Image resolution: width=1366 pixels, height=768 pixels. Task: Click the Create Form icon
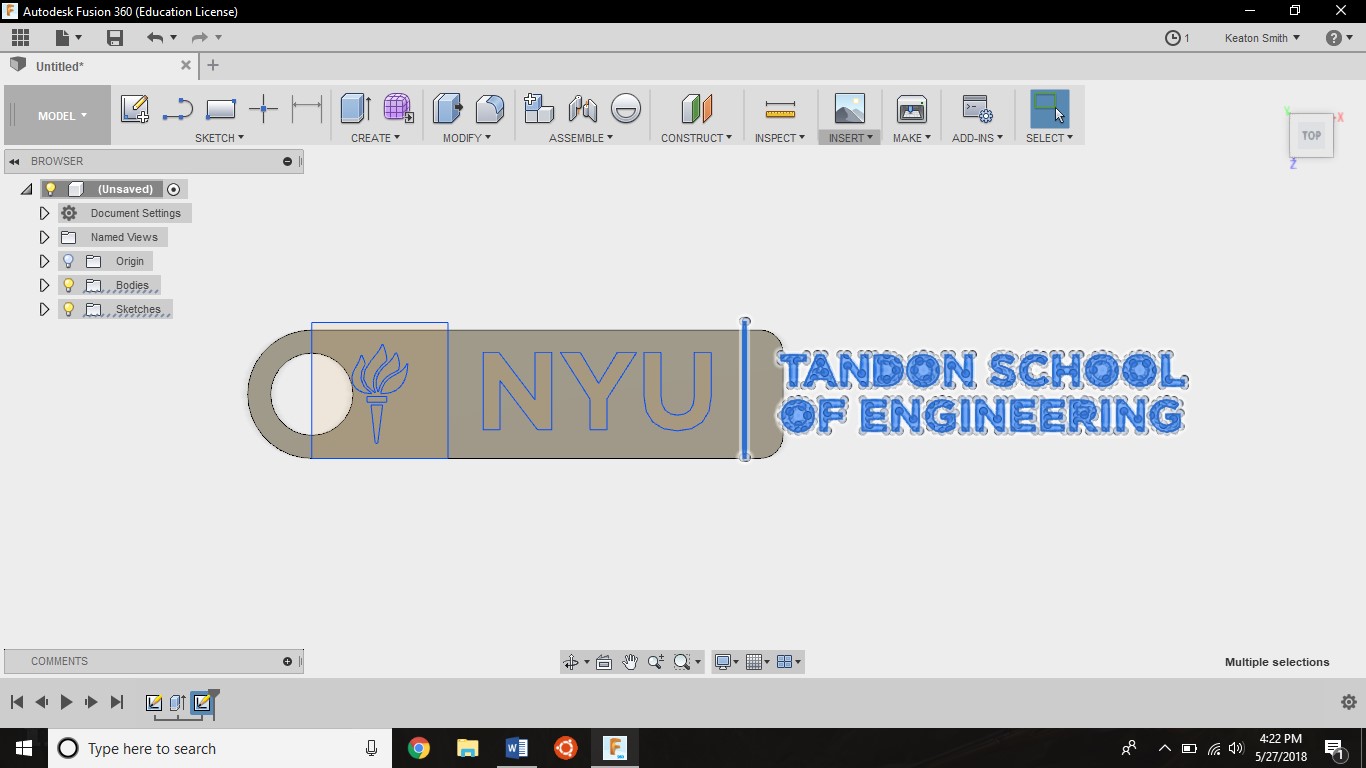(x=398, y=109)
